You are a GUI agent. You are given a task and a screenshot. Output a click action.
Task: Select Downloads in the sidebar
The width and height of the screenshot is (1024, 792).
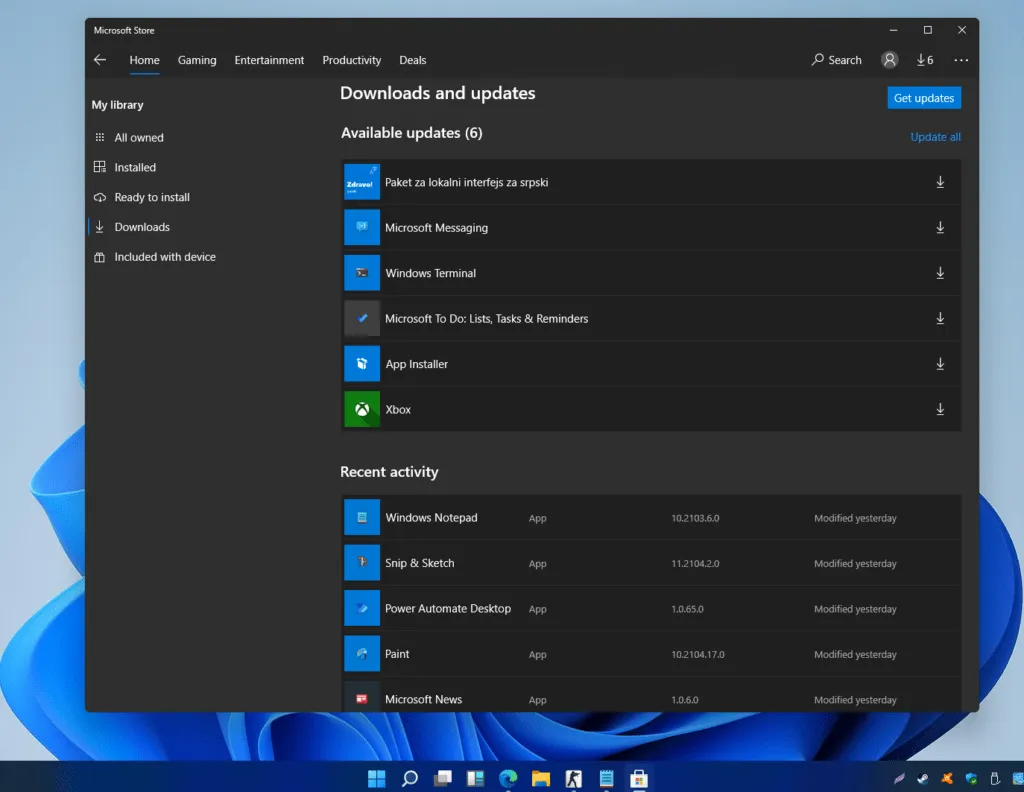click(x=142, y=227)
